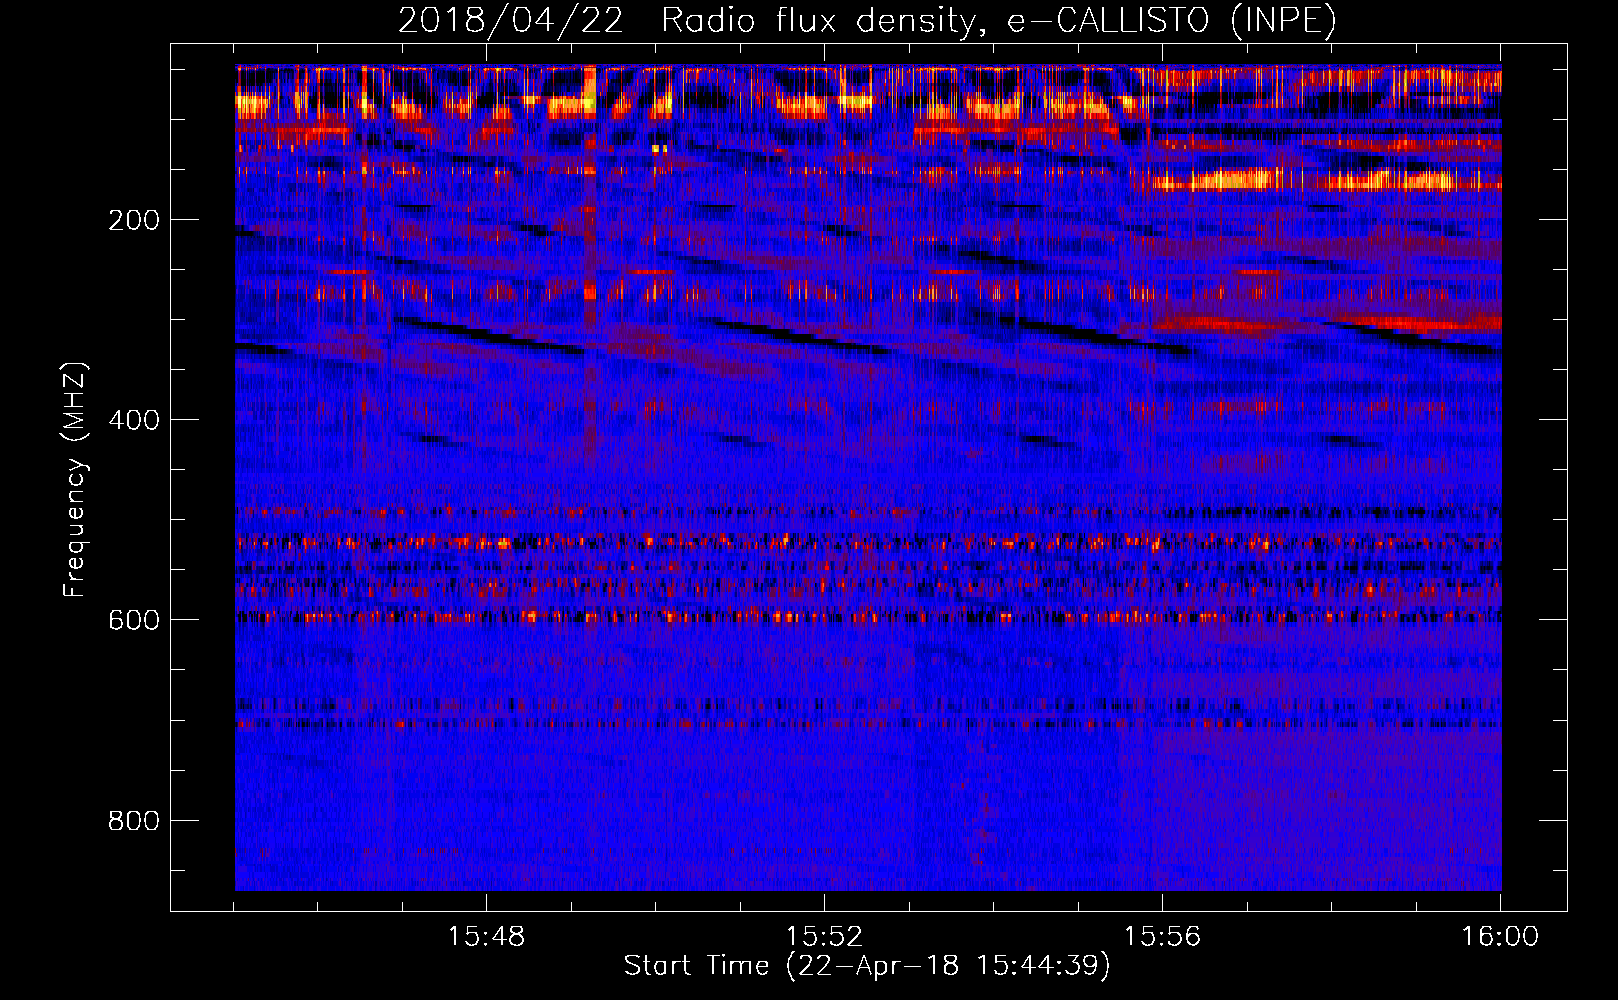Select the 'e-CALLISTO (INPE)' text in the title

pos(1172,21)
